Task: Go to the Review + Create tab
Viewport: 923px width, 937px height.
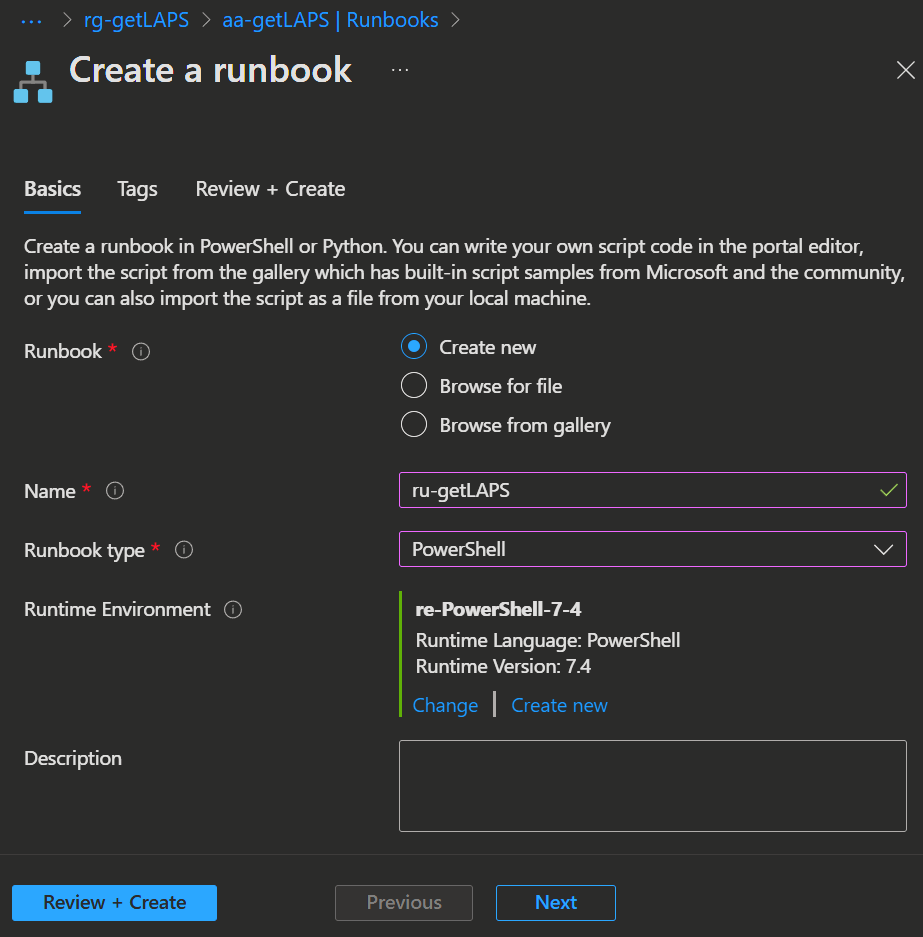Action: click(270, 189)
